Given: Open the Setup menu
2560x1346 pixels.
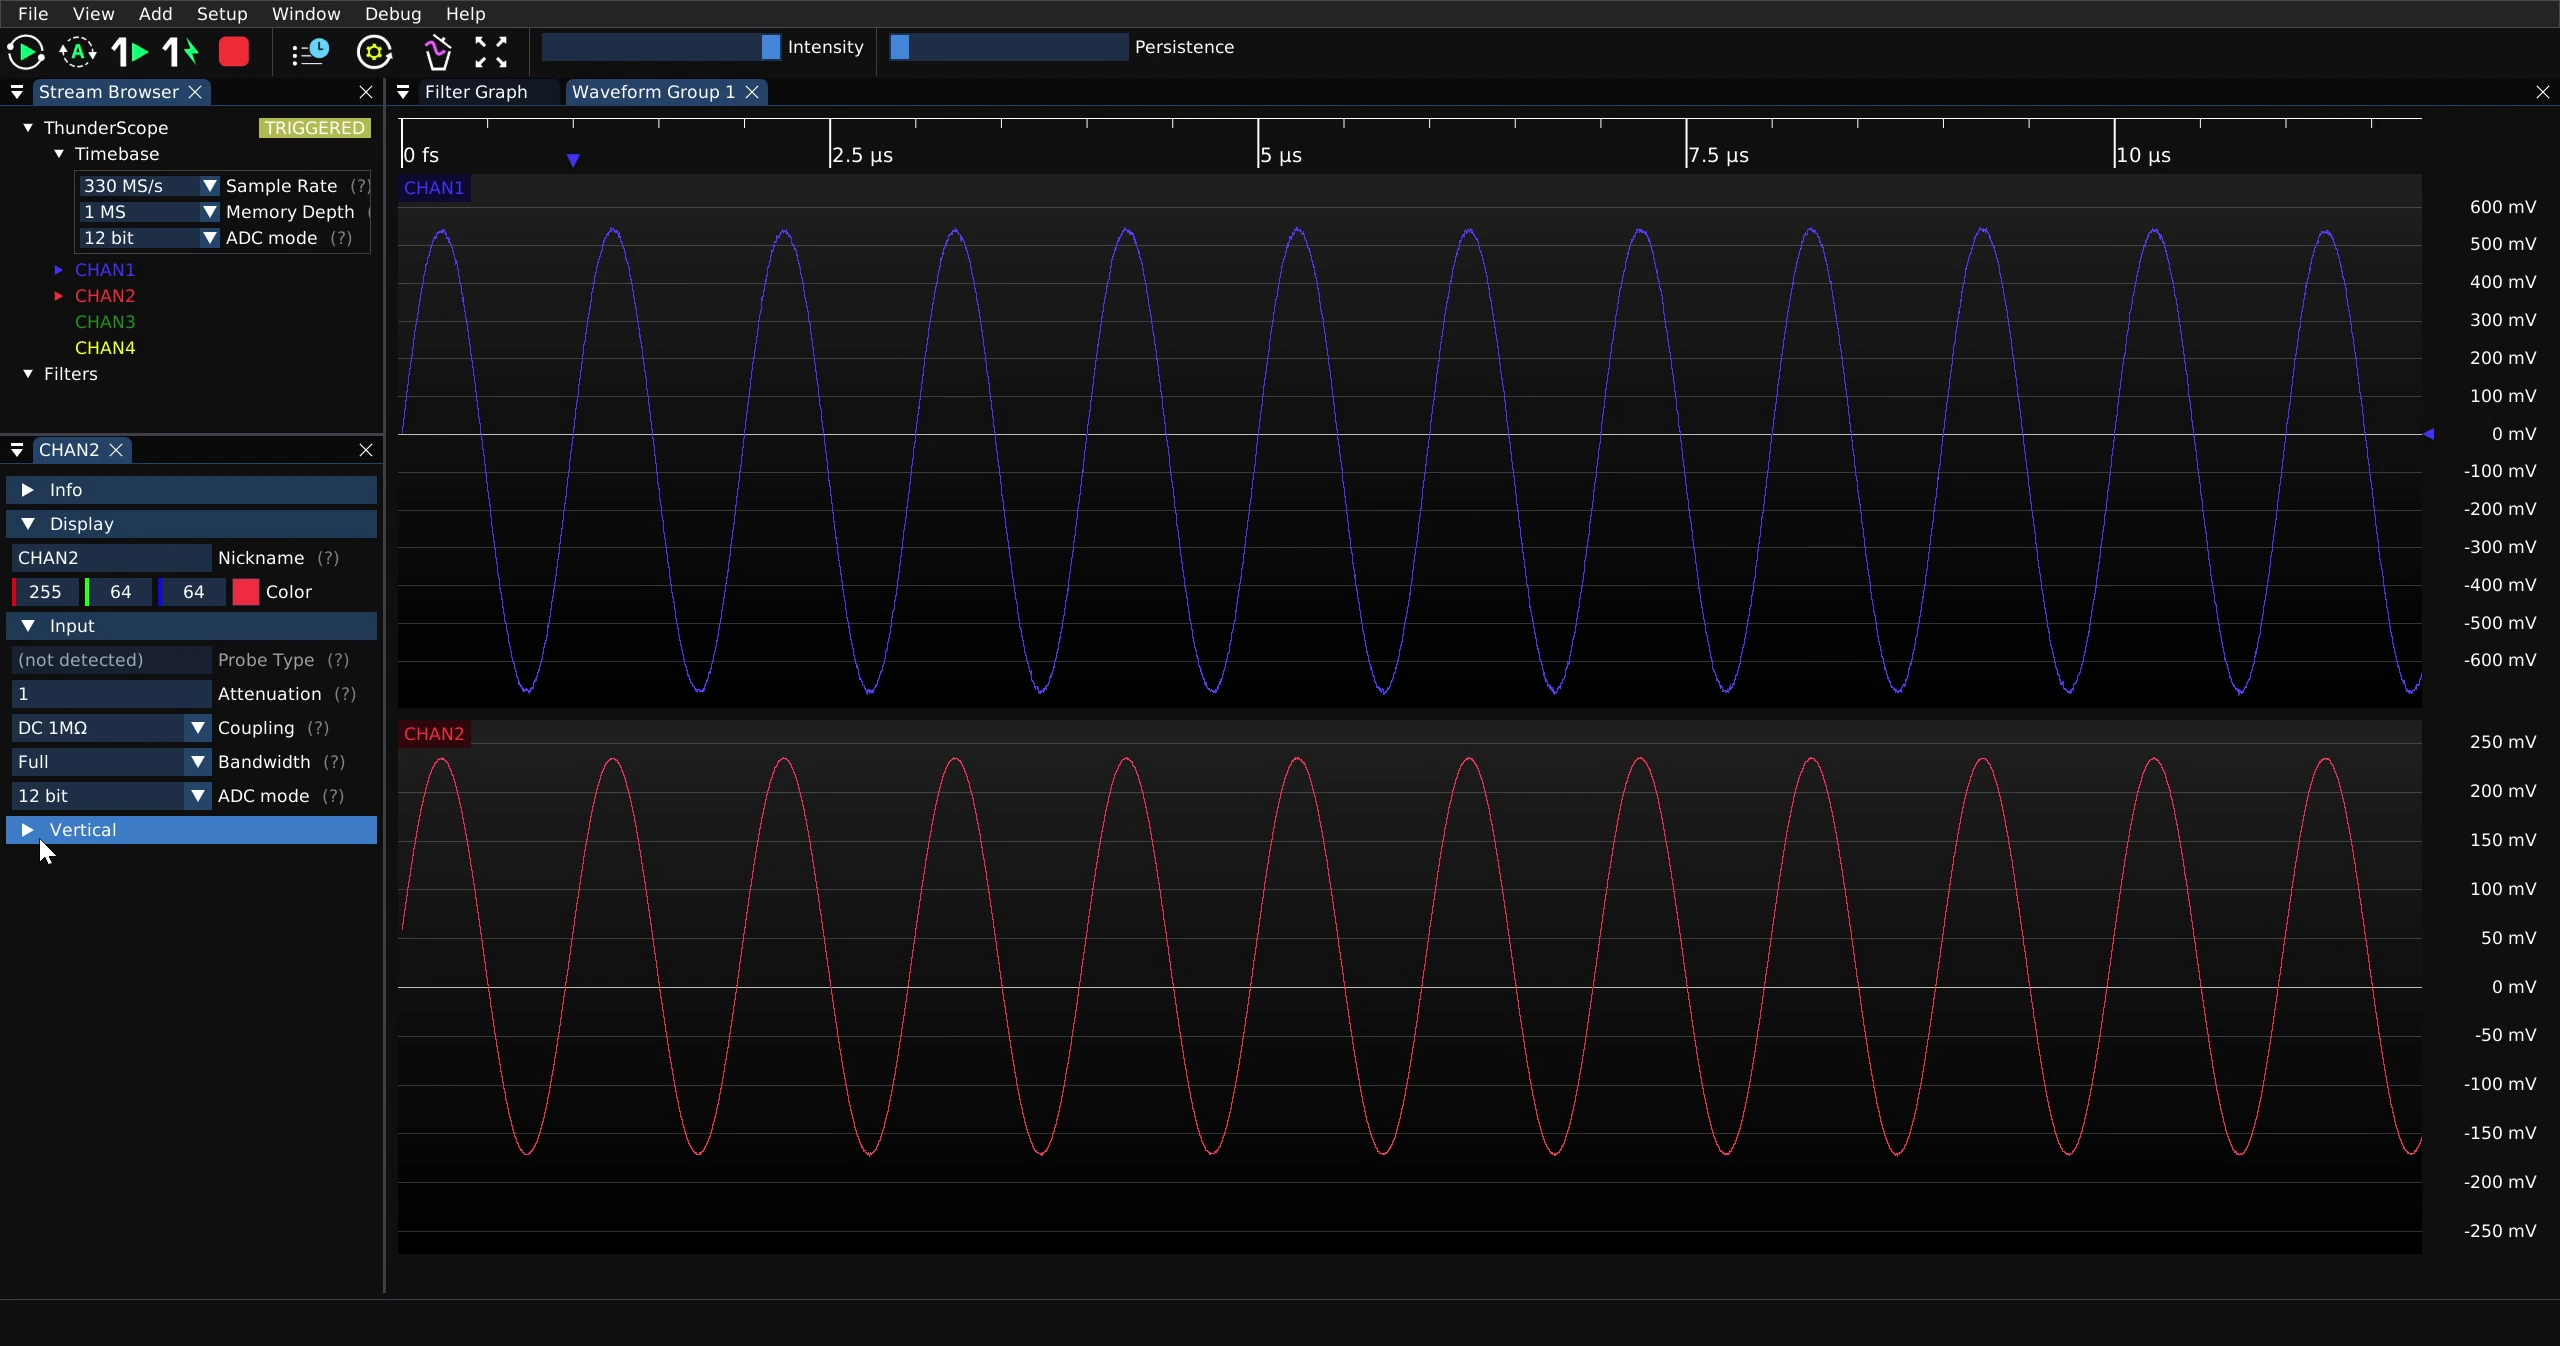Looking at the screenshot, I should [x=221, y=14].
